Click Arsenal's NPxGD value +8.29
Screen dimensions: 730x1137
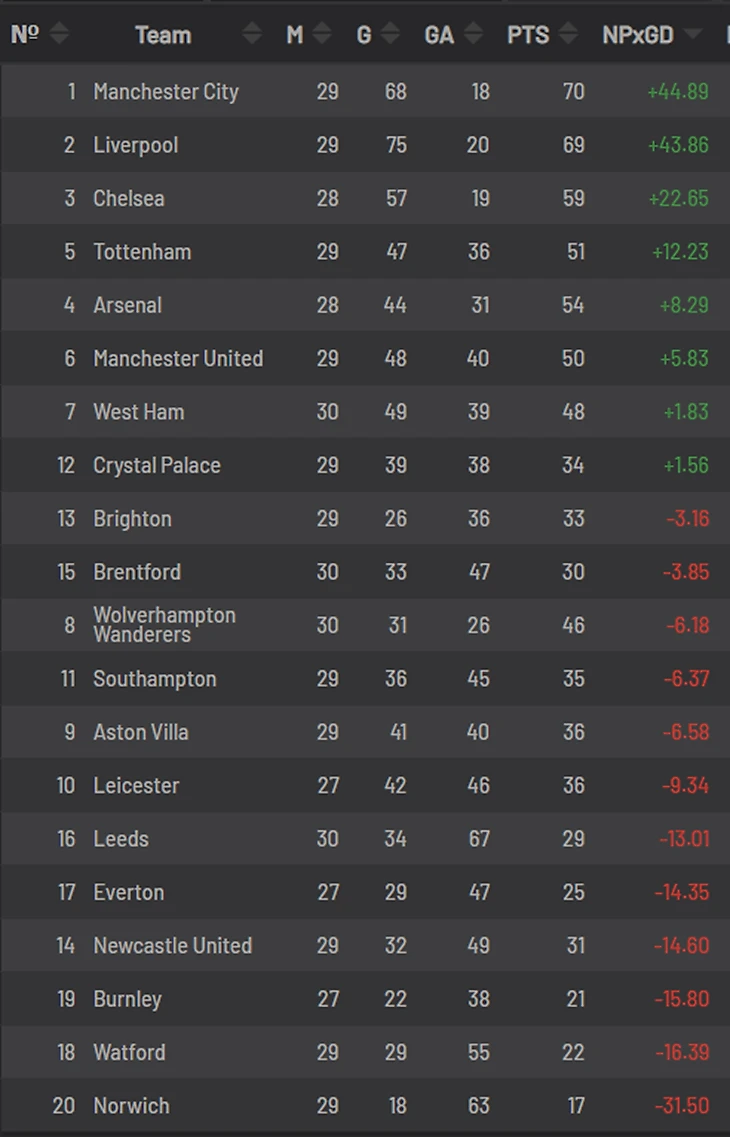(683, 305)
